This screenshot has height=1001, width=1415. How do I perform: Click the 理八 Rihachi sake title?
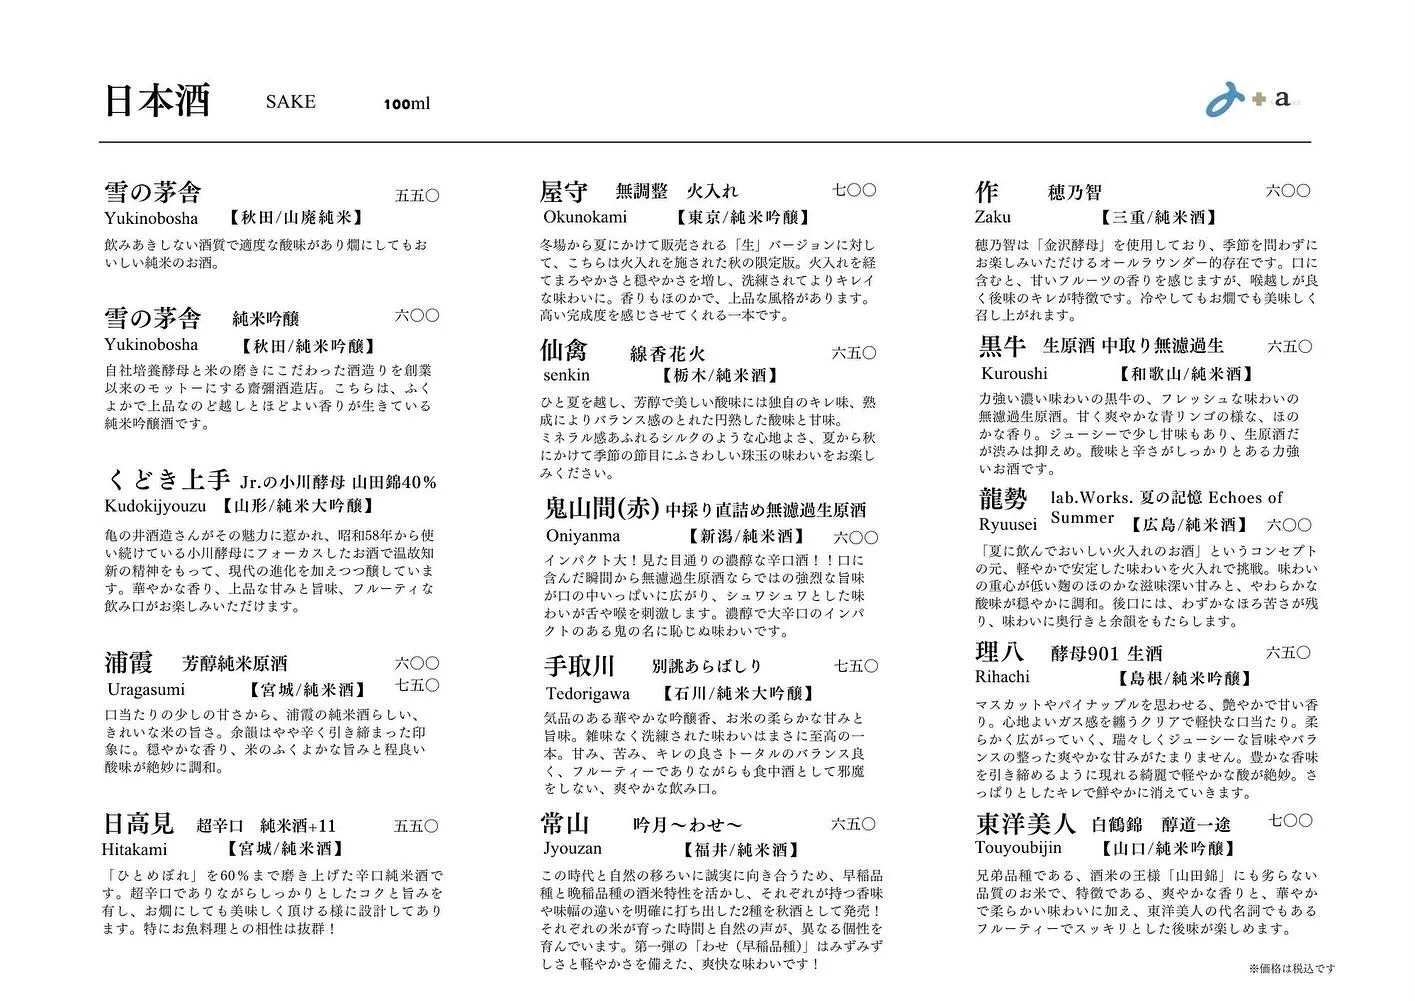pos(1000,652)
